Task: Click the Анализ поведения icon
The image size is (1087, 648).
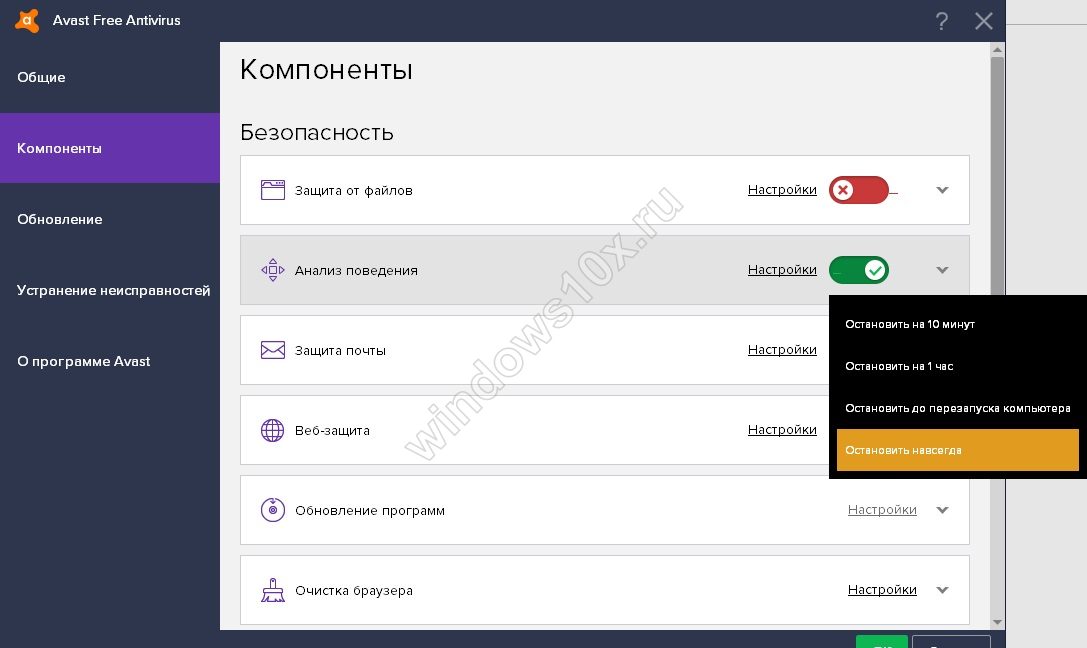Action: click(273, 270)
